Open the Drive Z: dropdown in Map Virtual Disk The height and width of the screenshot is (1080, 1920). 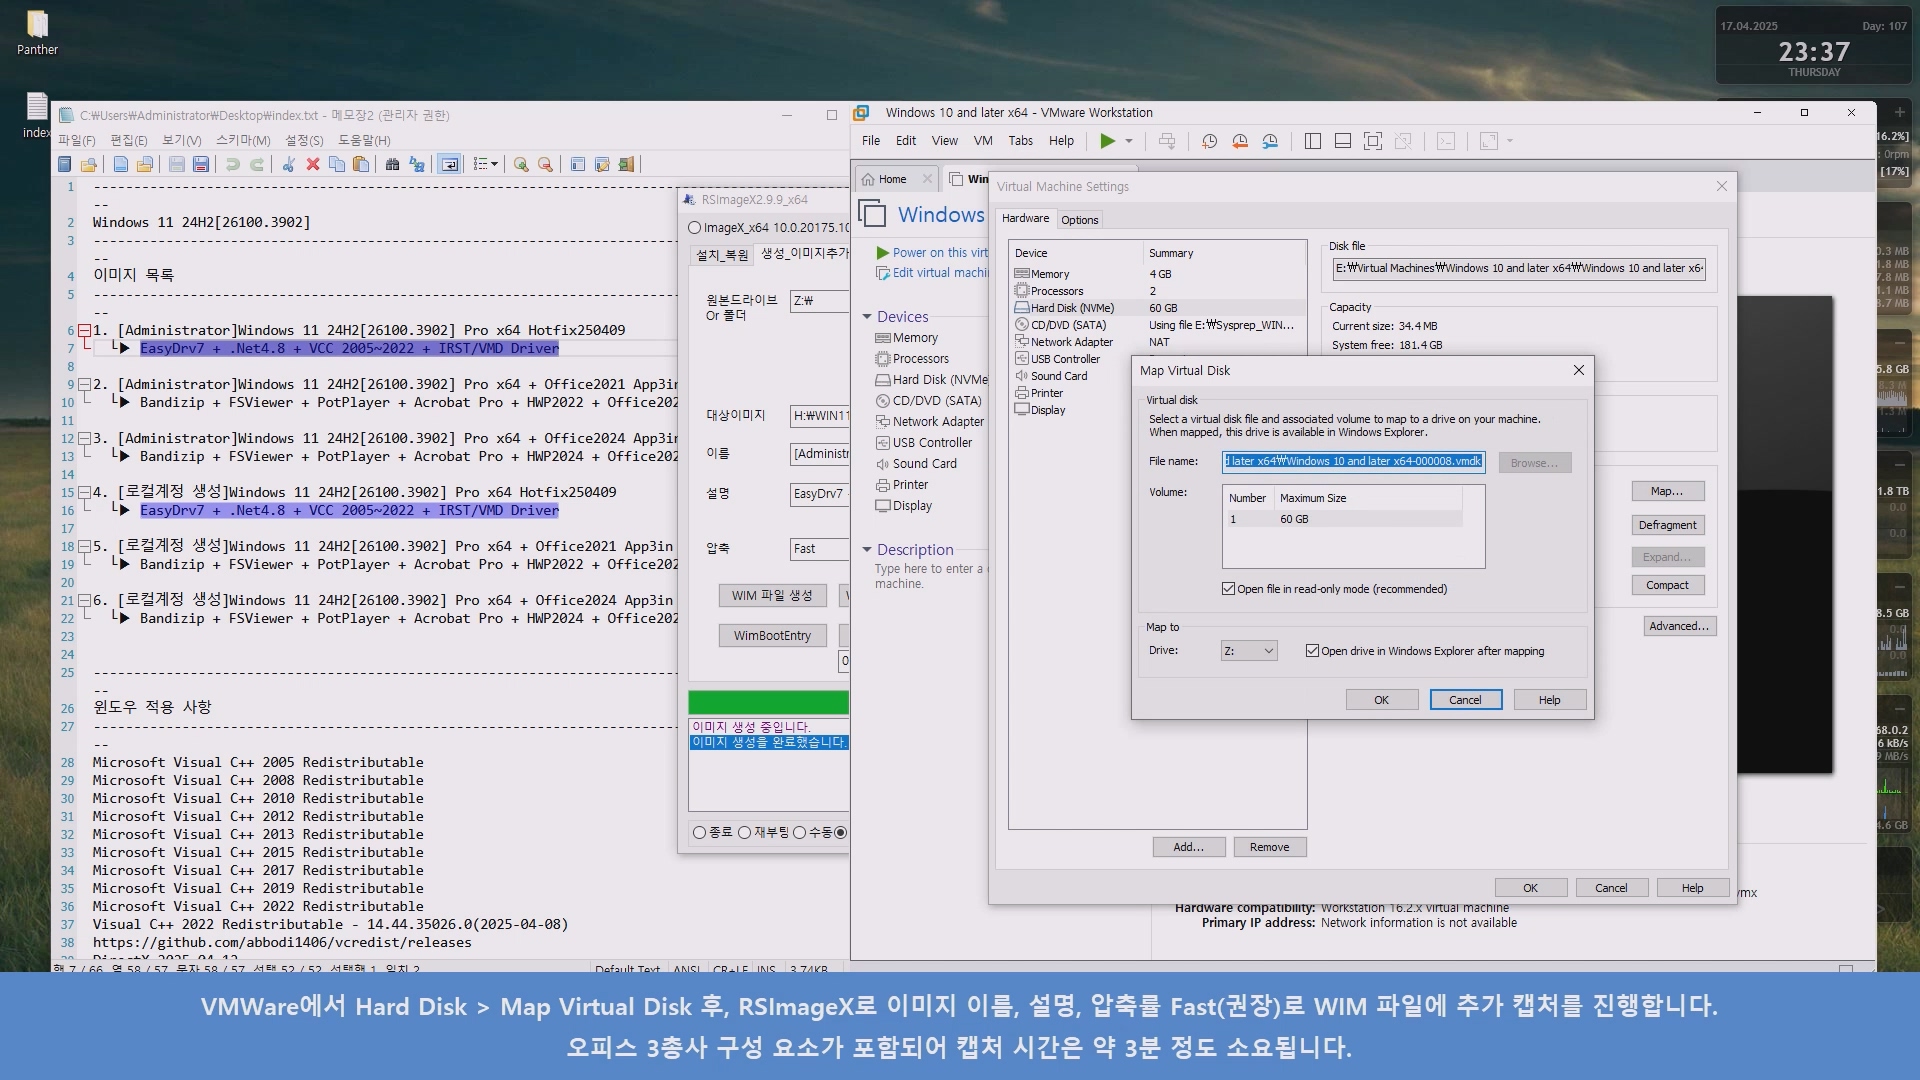click(1249, 651)
